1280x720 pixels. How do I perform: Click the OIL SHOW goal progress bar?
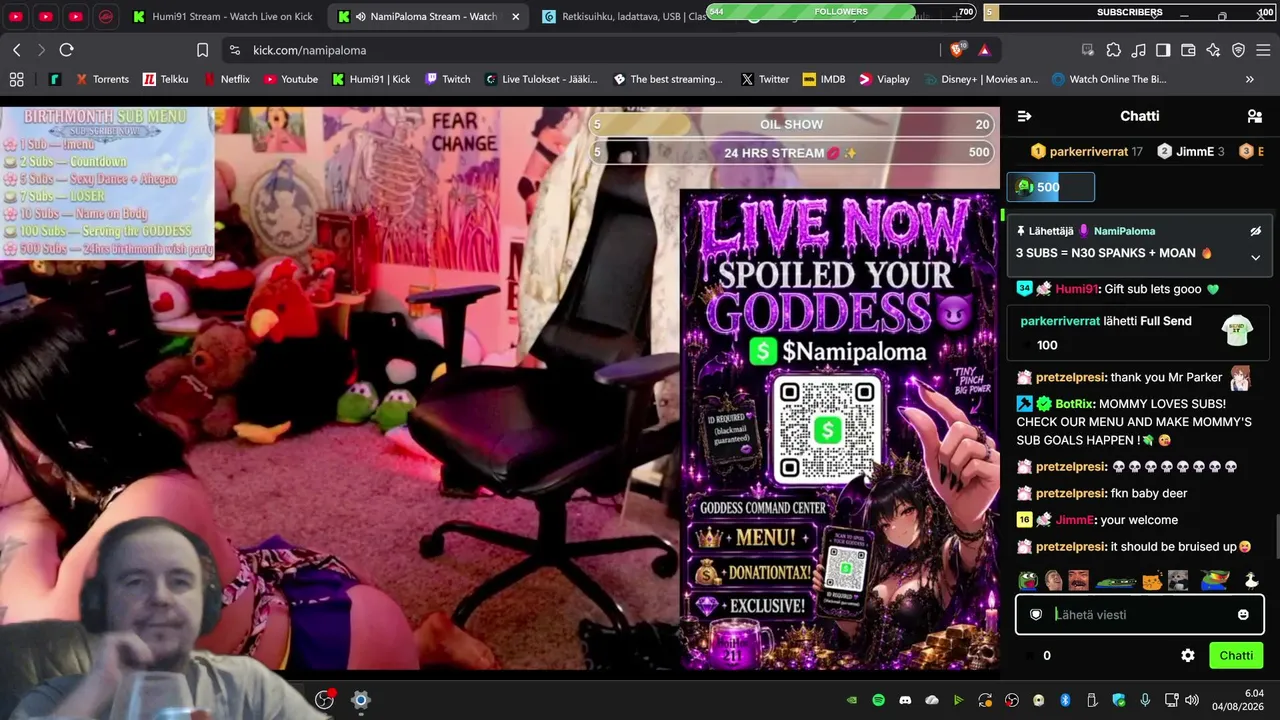(x=792, y=125)
